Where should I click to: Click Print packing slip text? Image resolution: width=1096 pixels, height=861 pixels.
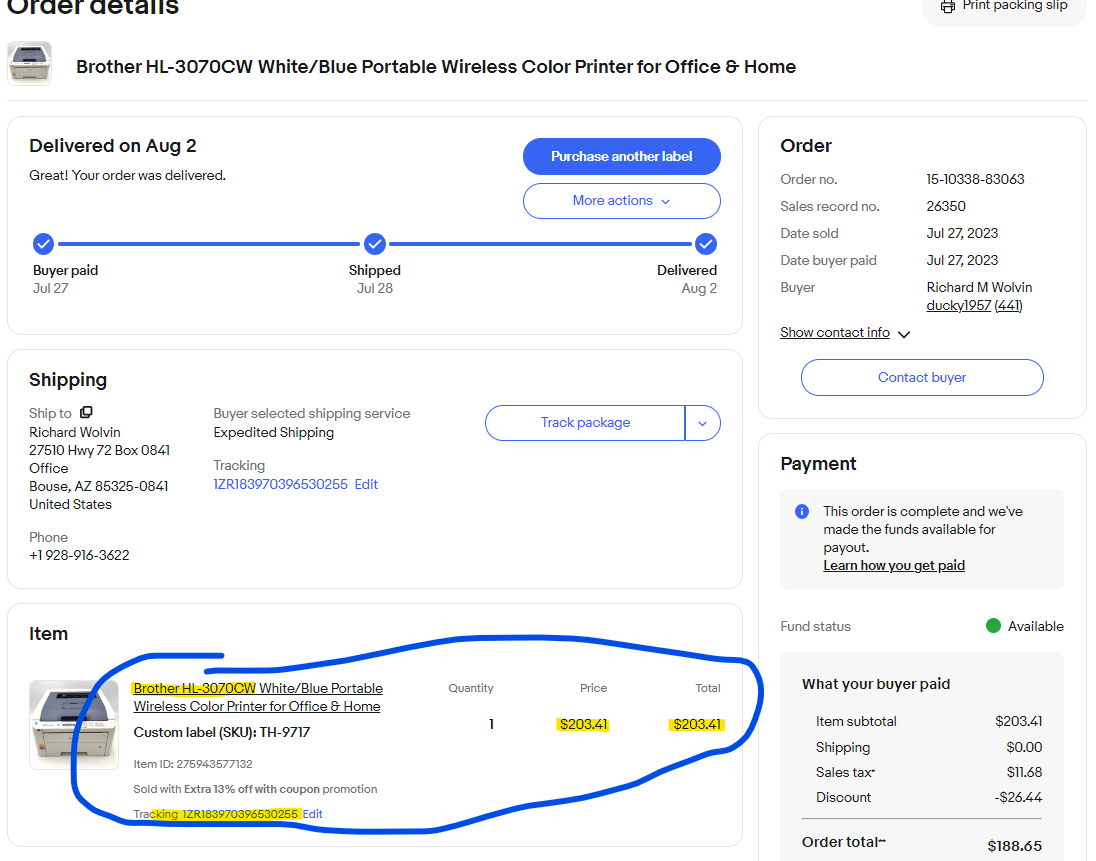click(x=1014, y=6)
